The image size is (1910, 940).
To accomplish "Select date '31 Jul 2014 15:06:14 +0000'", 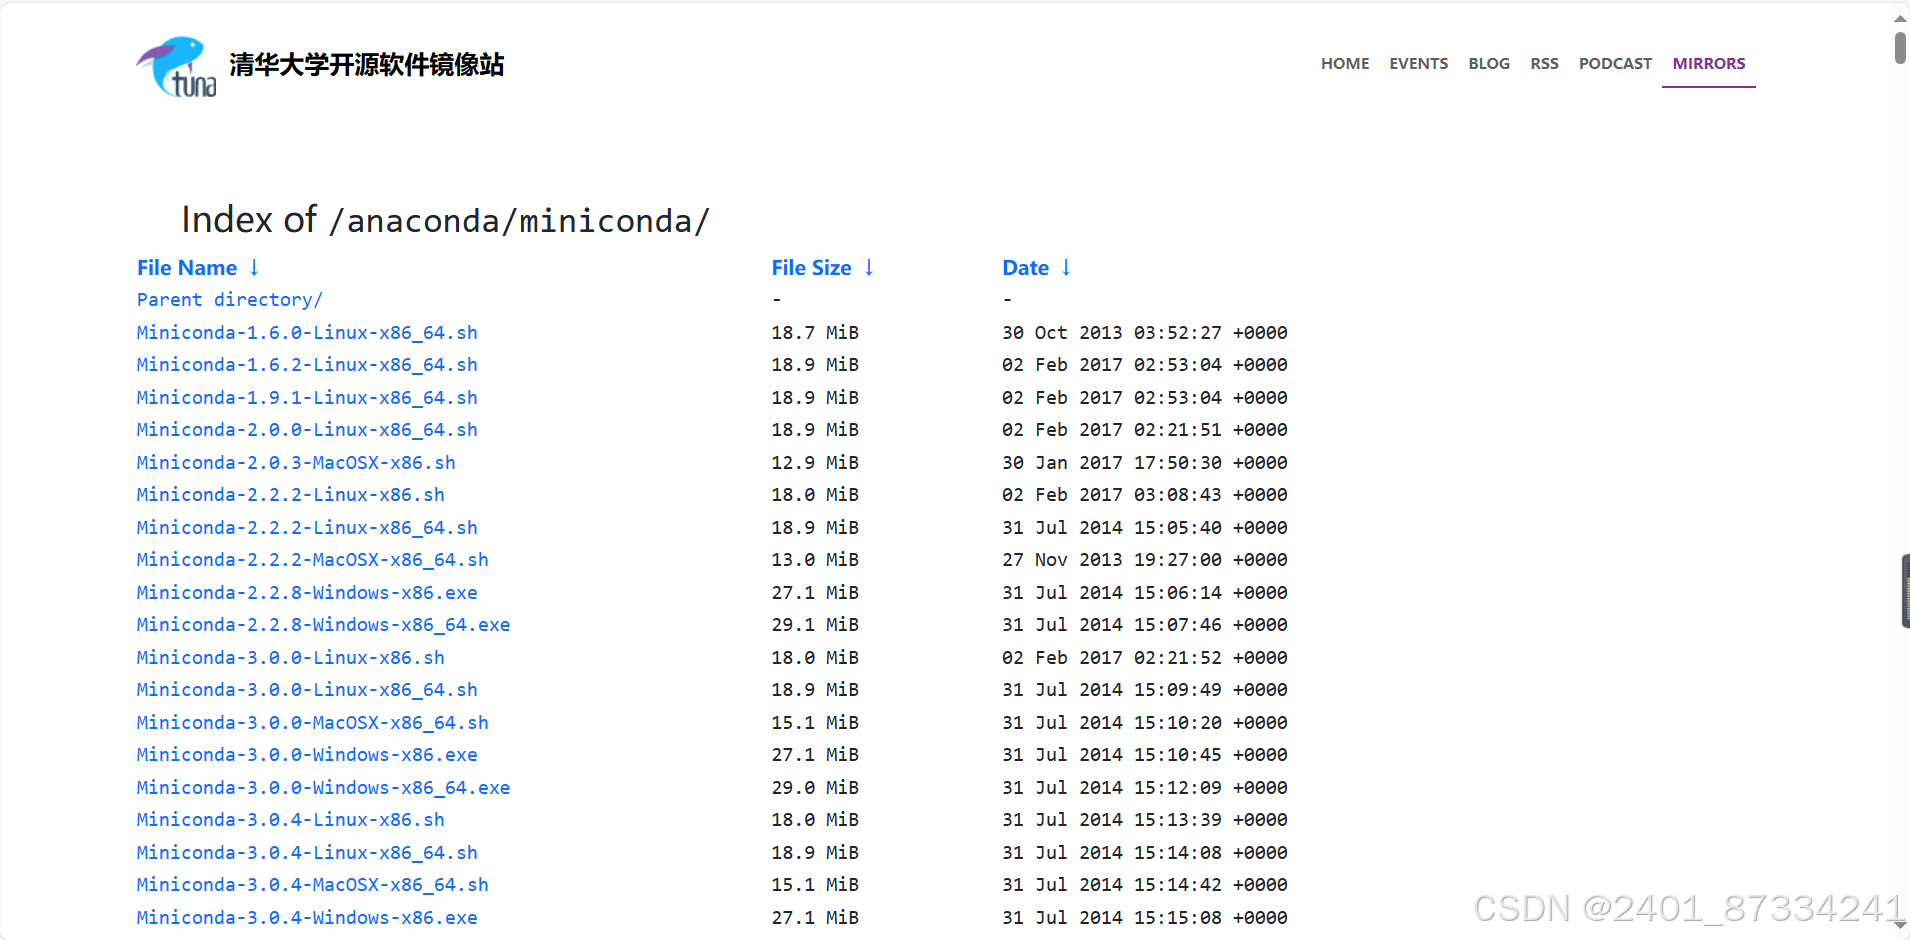I will 1145,592.
